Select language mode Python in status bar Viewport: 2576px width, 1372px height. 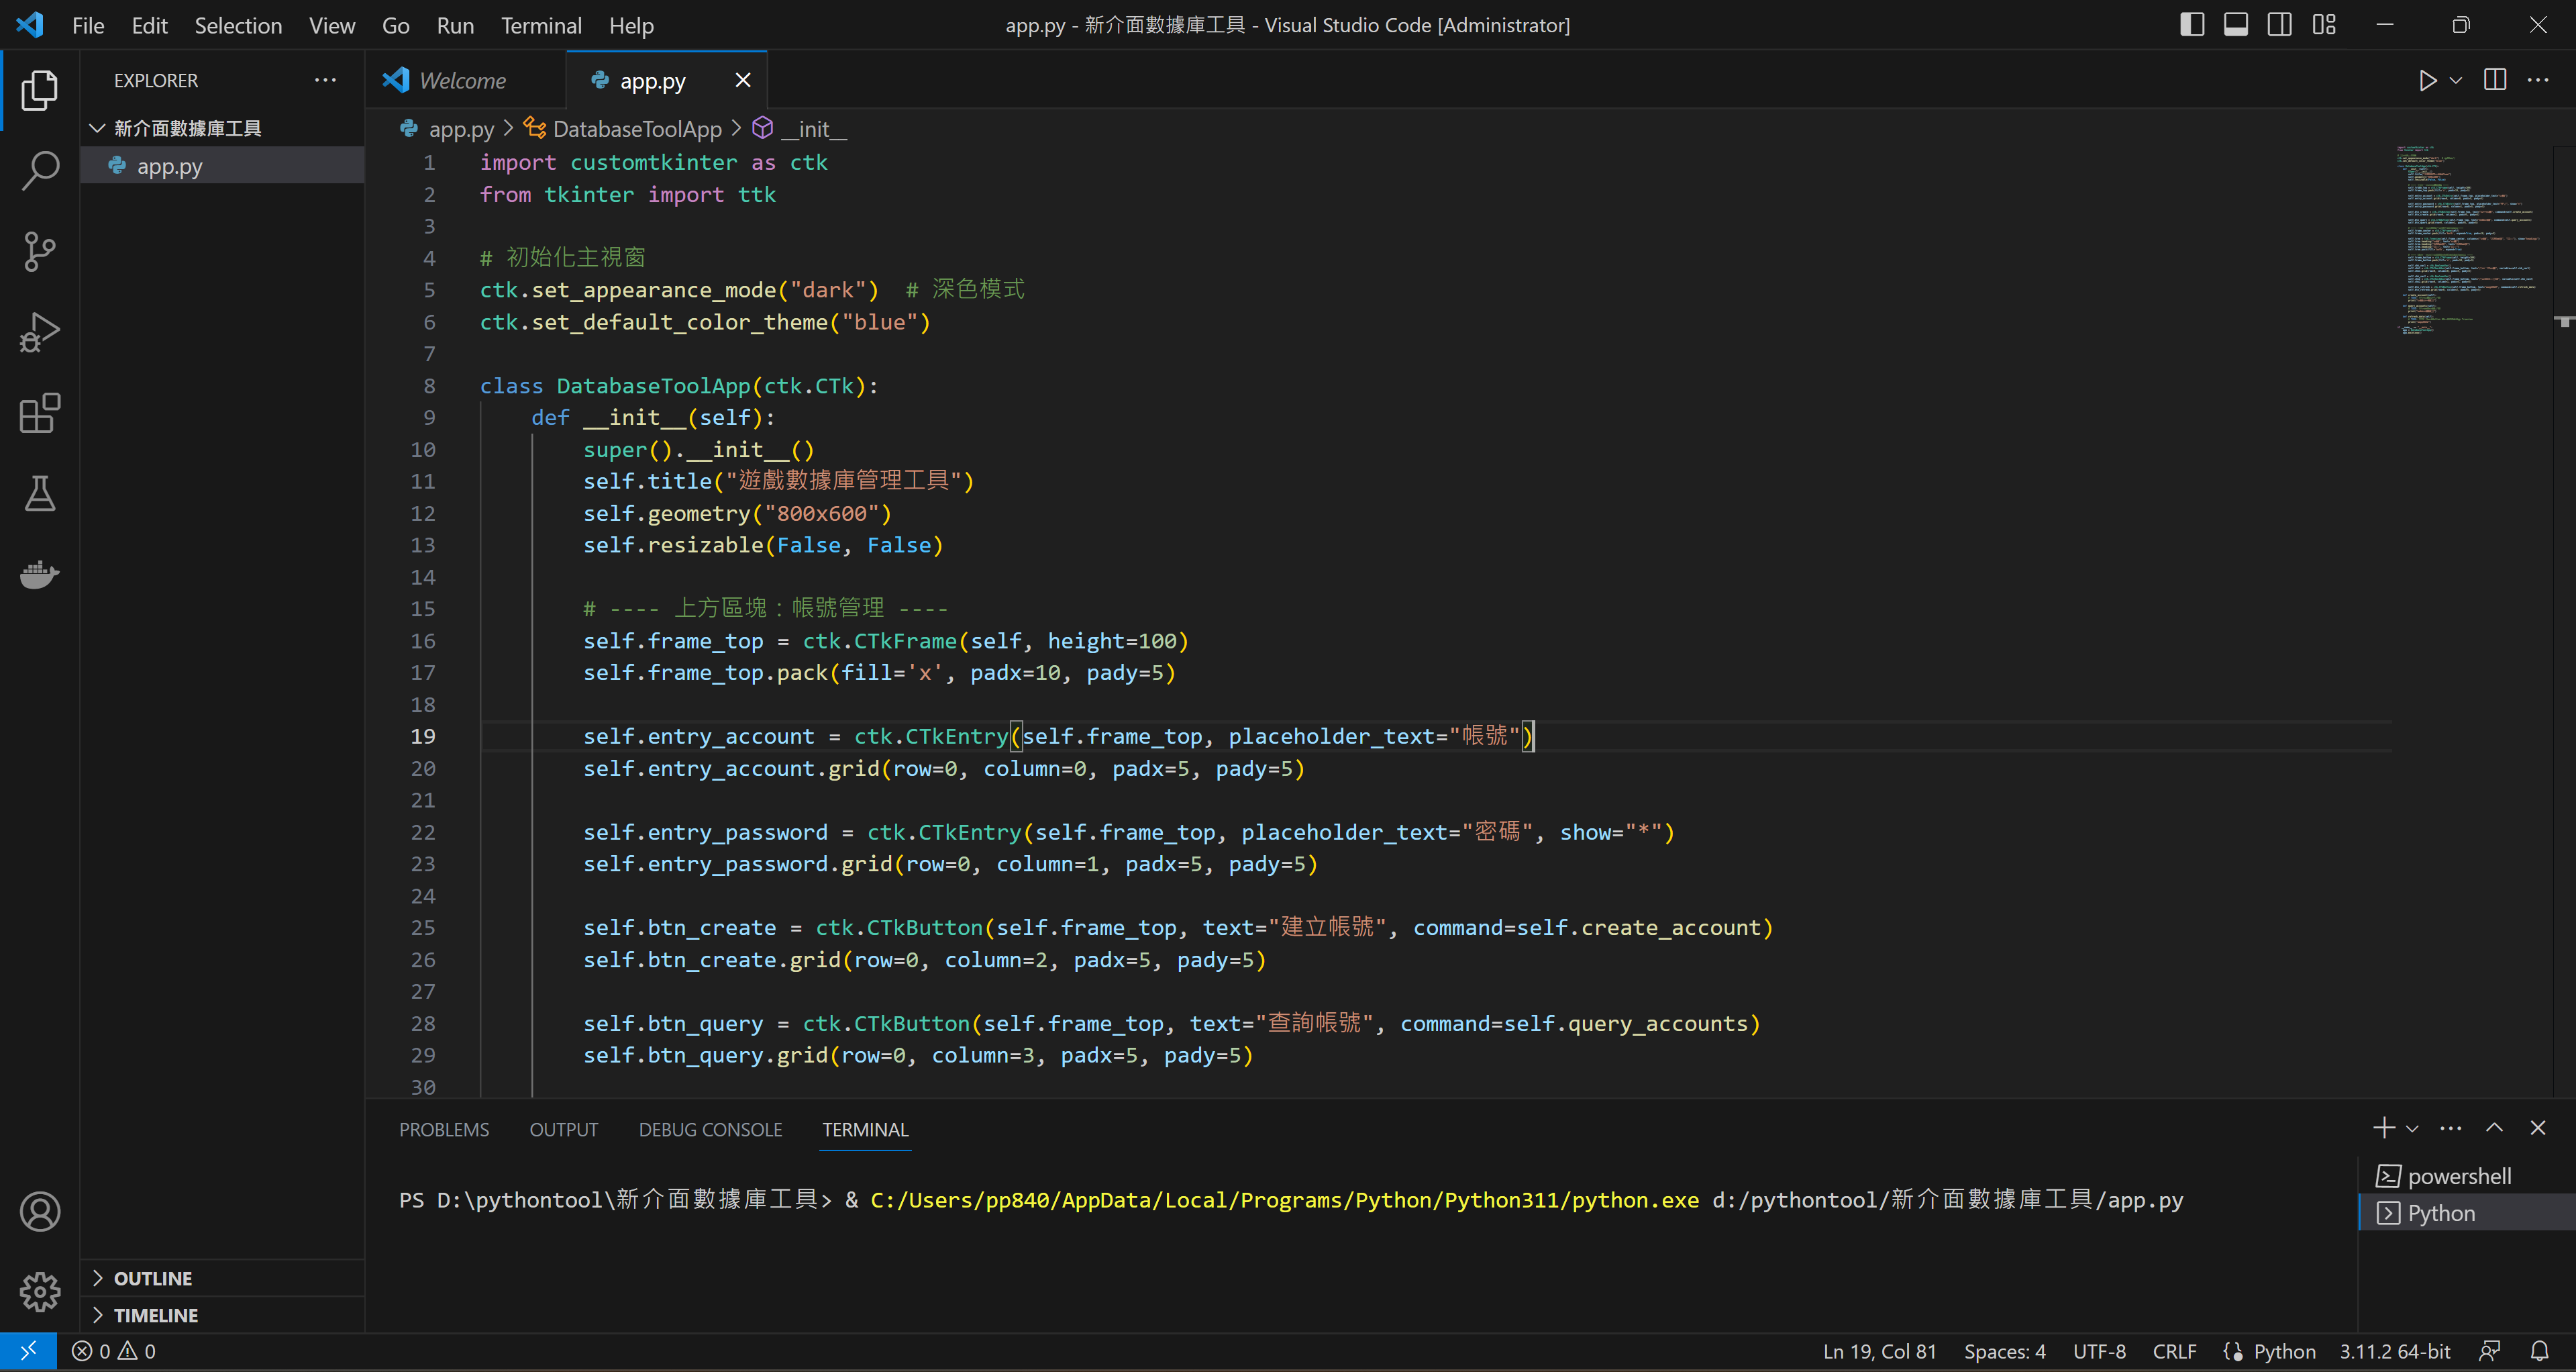[x=2284, y=1351]
